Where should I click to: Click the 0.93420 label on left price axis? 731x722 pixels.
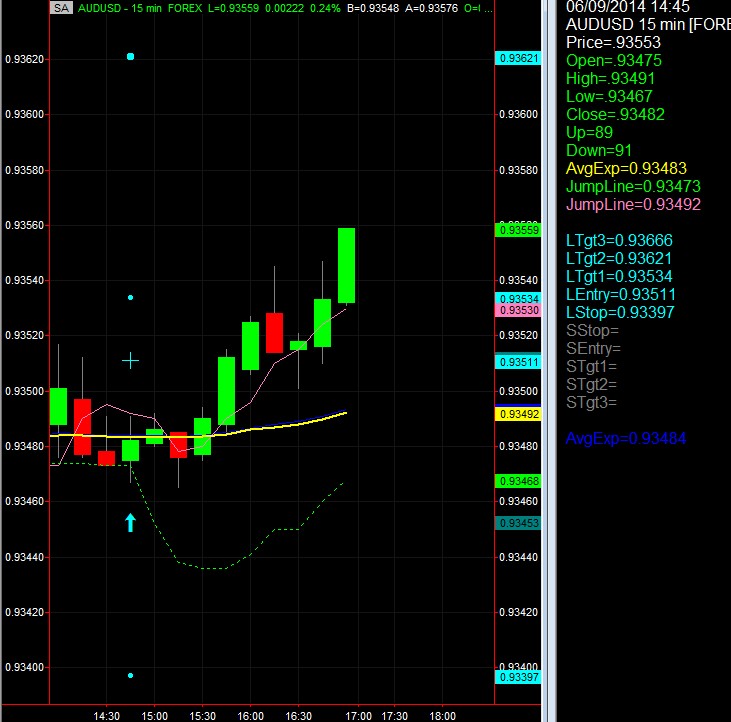click(x=24, y=612)
